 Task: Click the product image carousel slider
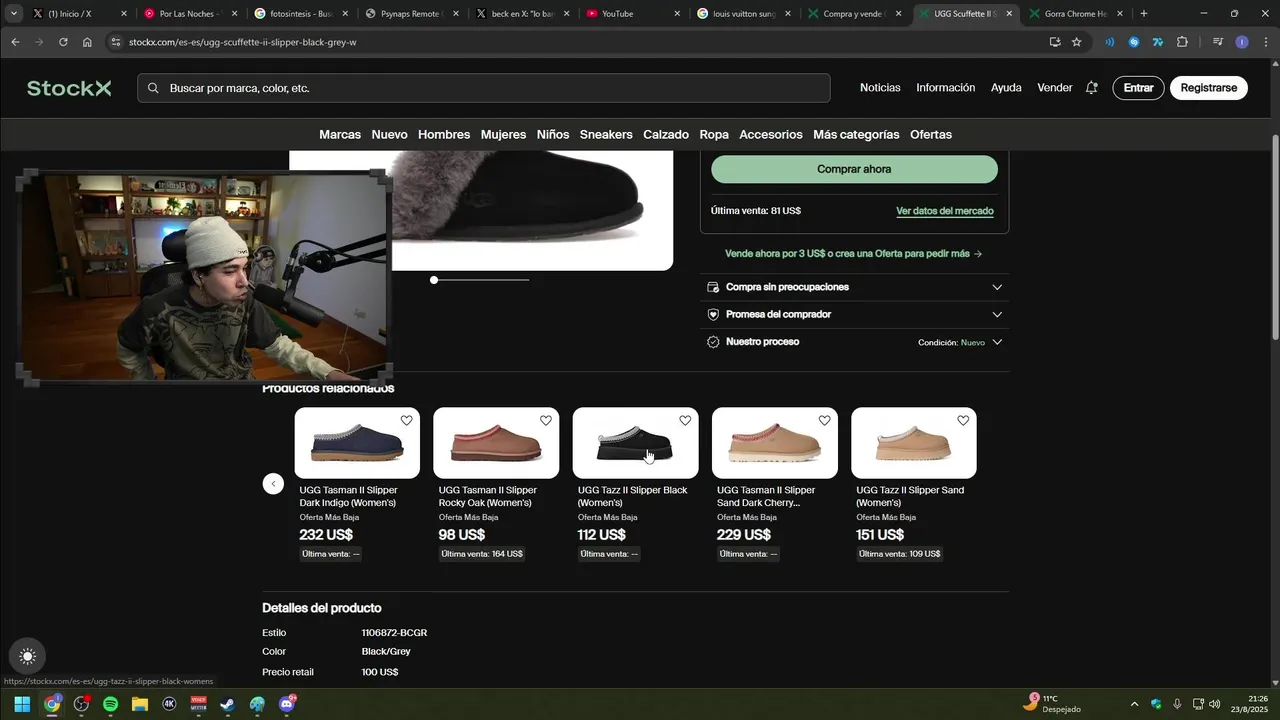[480, 280]
